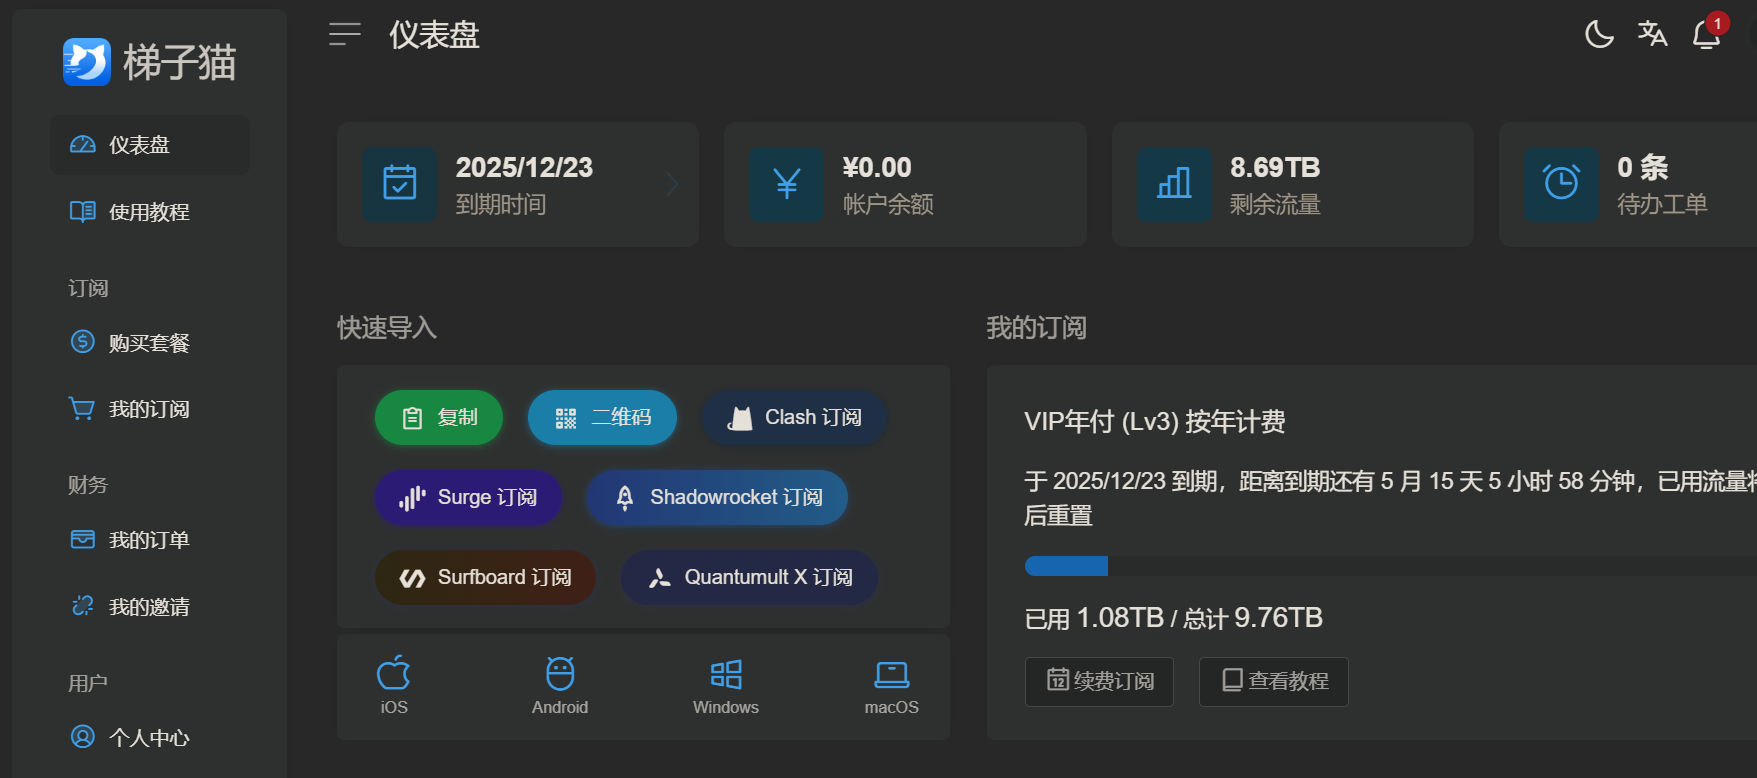
Task: Click the VIP年付 (Lv3) 按年计费 plan title
Action: (x=1155, y=421)
